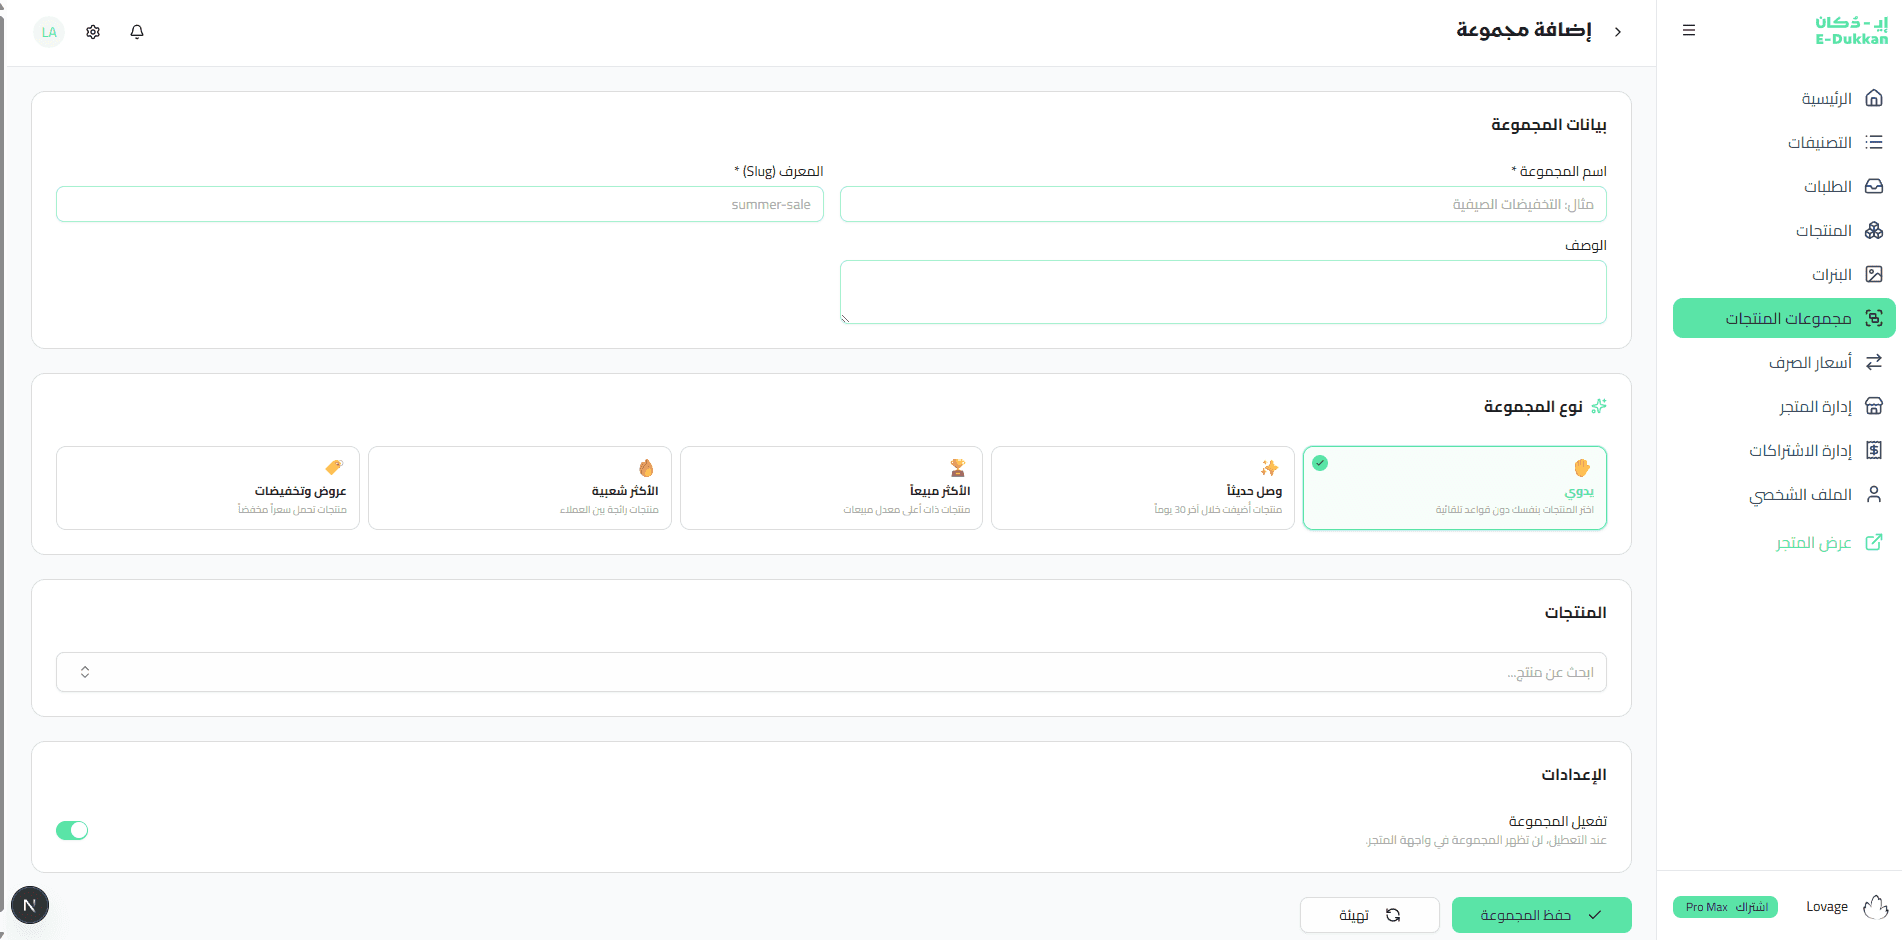Click the trophy icon on the الأكثر مبيعاً card
Image resolution: width=1902 pixels, height=940 pixels.
tap(958, 468)
